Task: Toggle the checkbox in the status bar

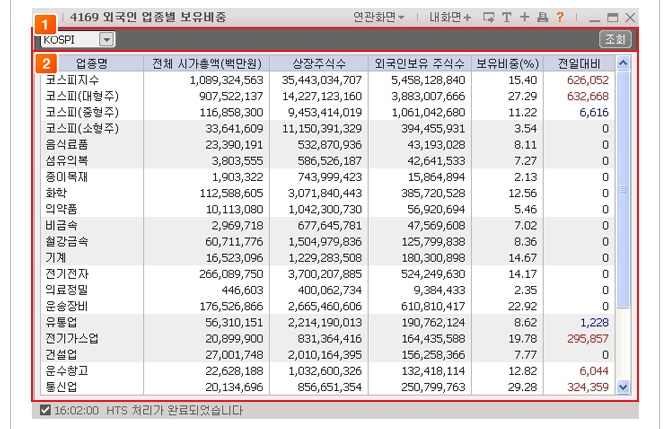Action: [45, 410]
